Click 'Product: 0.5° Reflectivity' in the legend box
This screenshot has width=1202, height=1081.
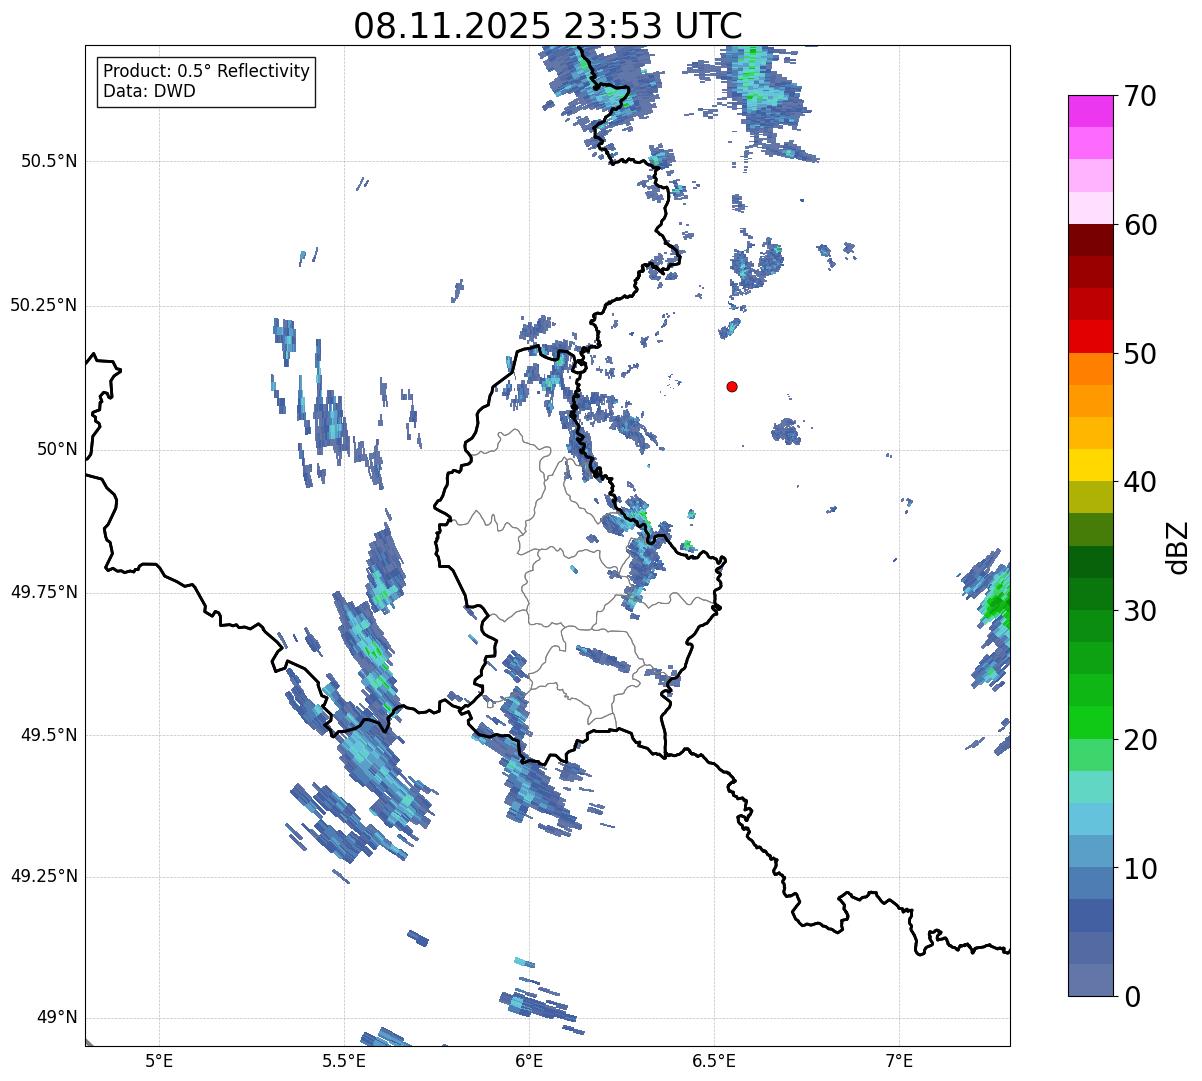206,72
